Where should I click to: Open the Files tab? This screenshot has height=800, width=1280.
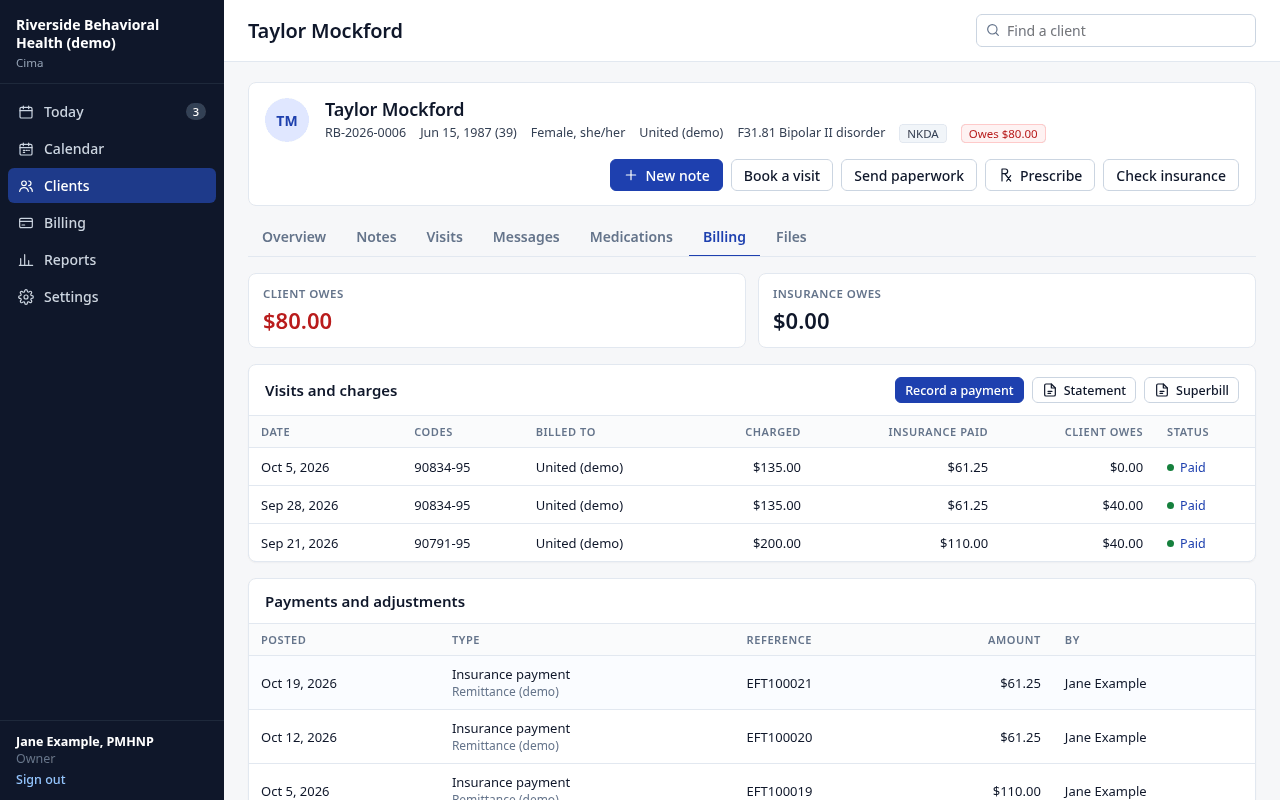pos(791,237)
